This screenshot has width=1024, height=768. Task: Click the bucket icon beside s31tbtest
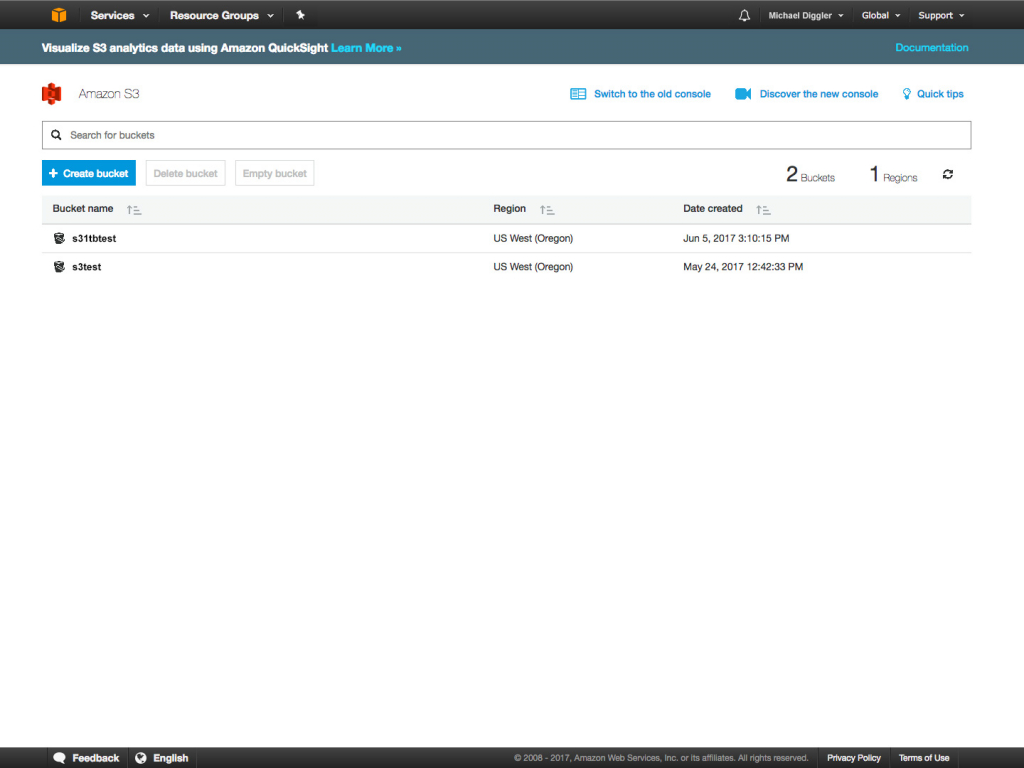coord(59,239)
